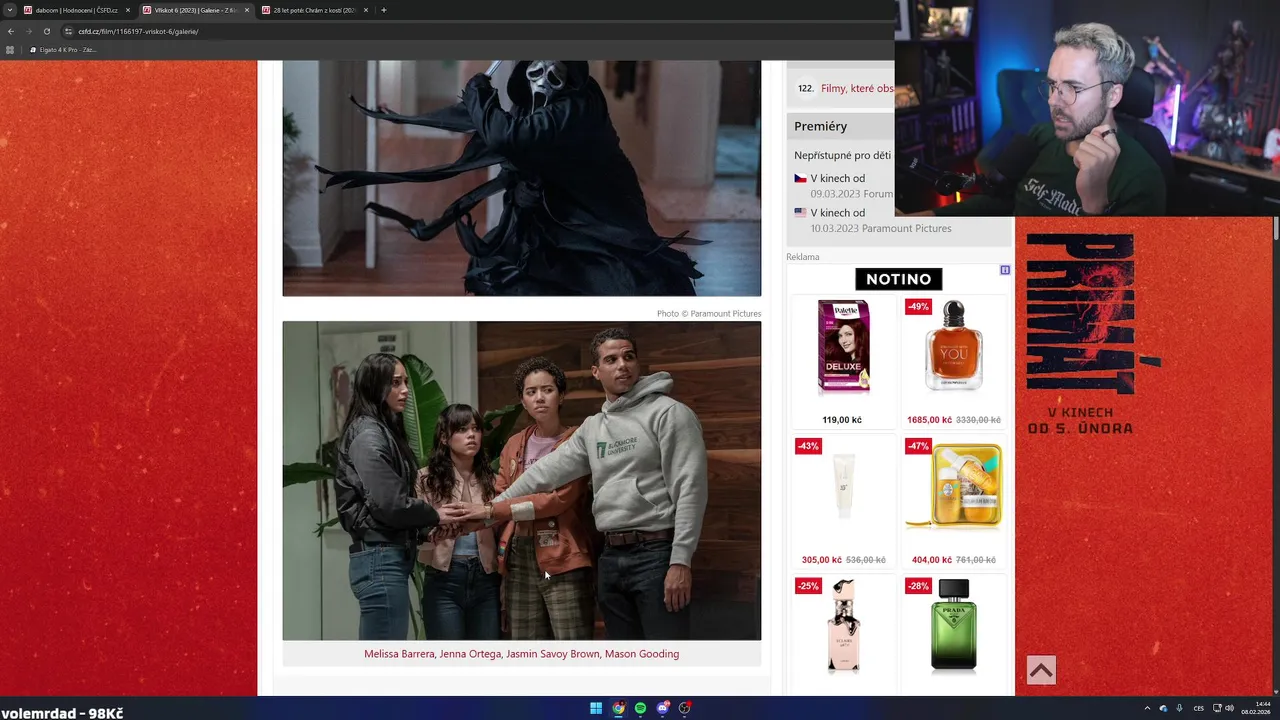Open the Palette Deluxe hair dye ad

842,346
